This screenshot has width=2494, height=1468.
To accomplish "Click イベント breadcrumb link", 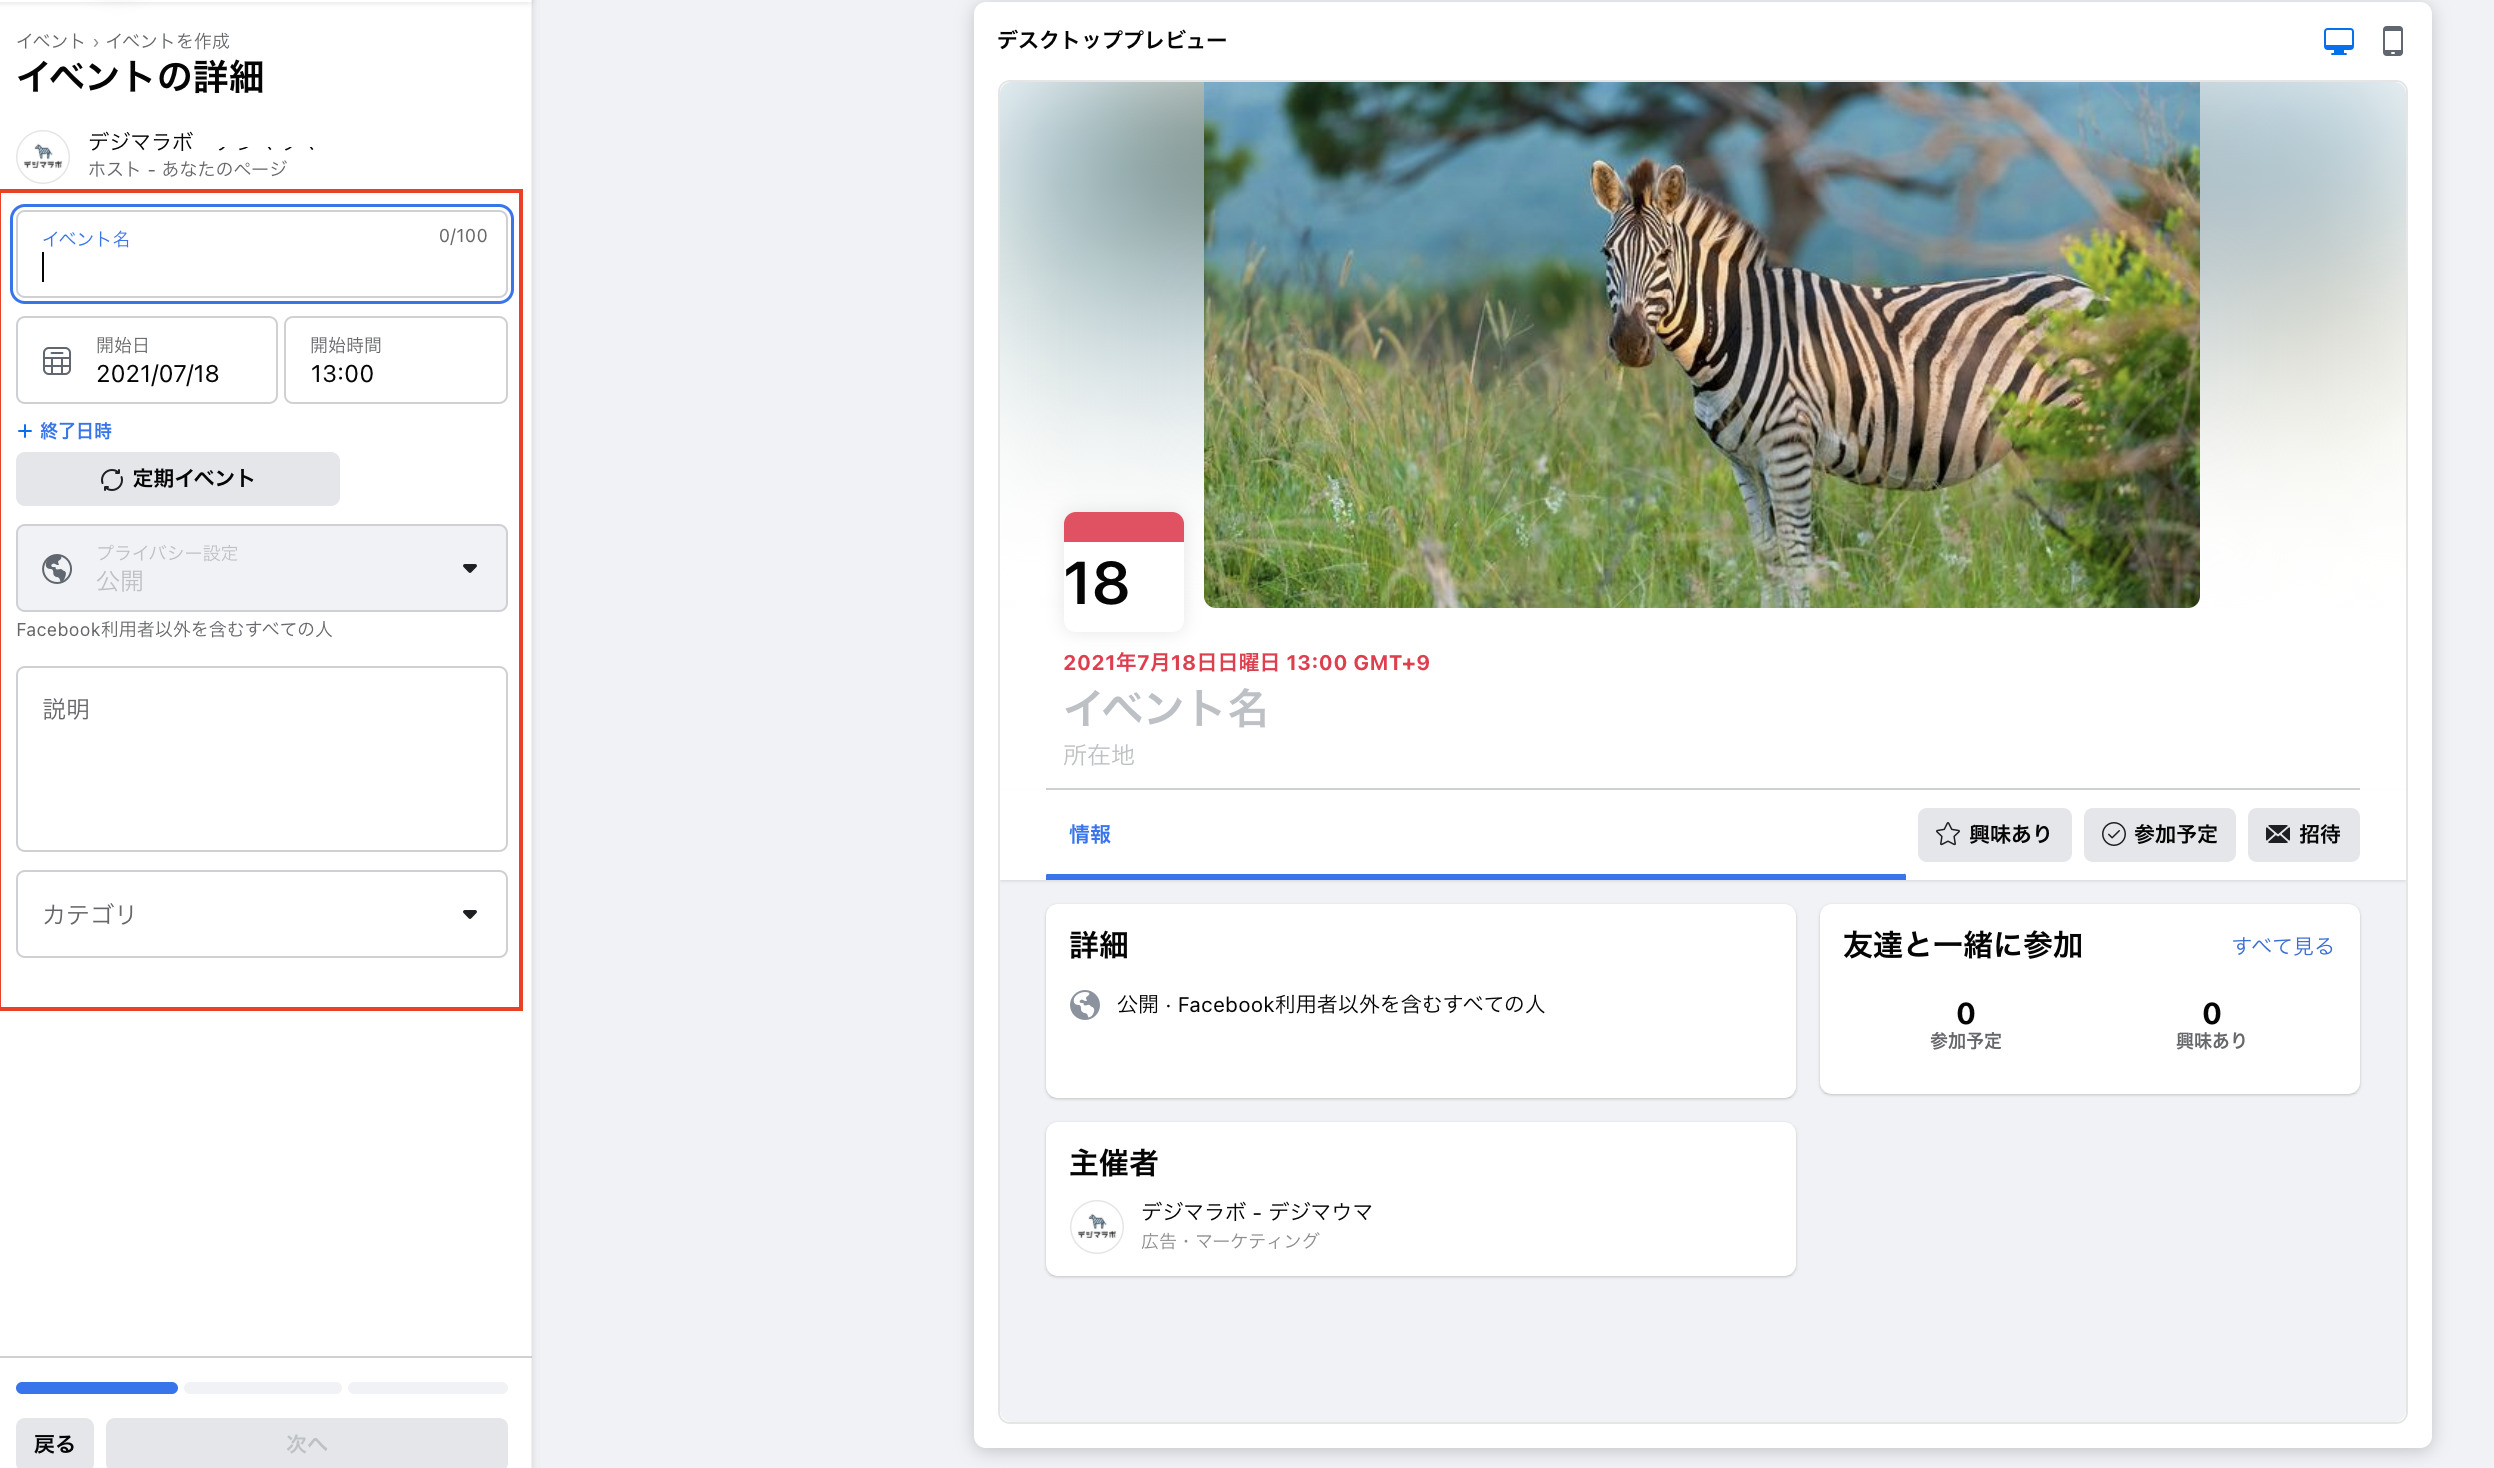I will click(50, 41).
